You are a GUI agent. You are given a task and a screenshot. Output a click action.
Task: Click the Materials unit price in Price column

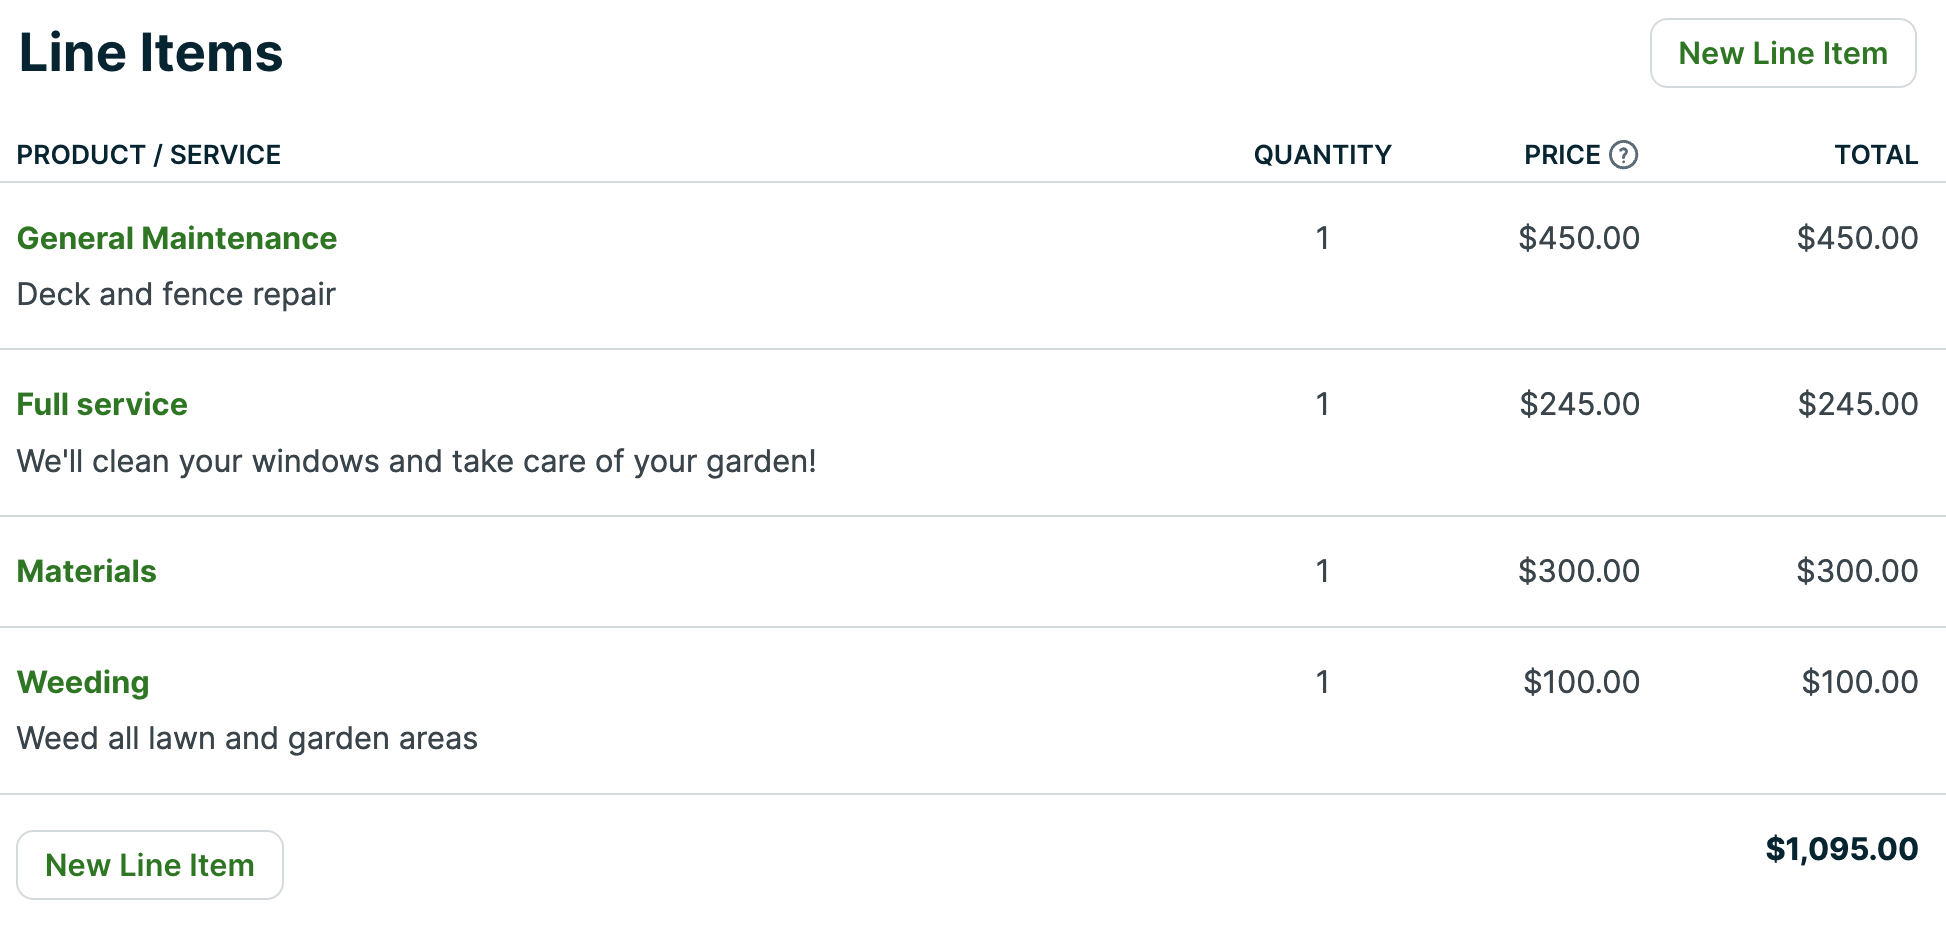pyautogui.click(x=1578, y=571)
